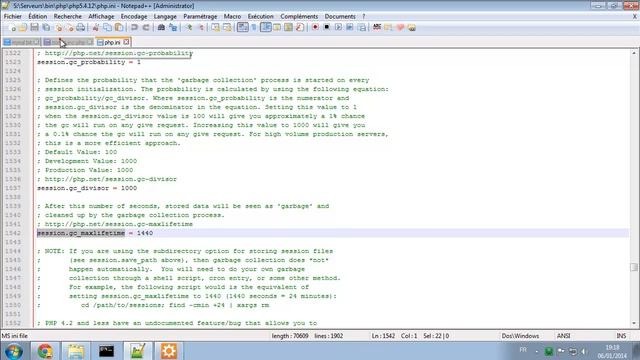Open the Paramétrage menu
The width and height of the screenshot is (640, 360).
click(x=200, y=16)
